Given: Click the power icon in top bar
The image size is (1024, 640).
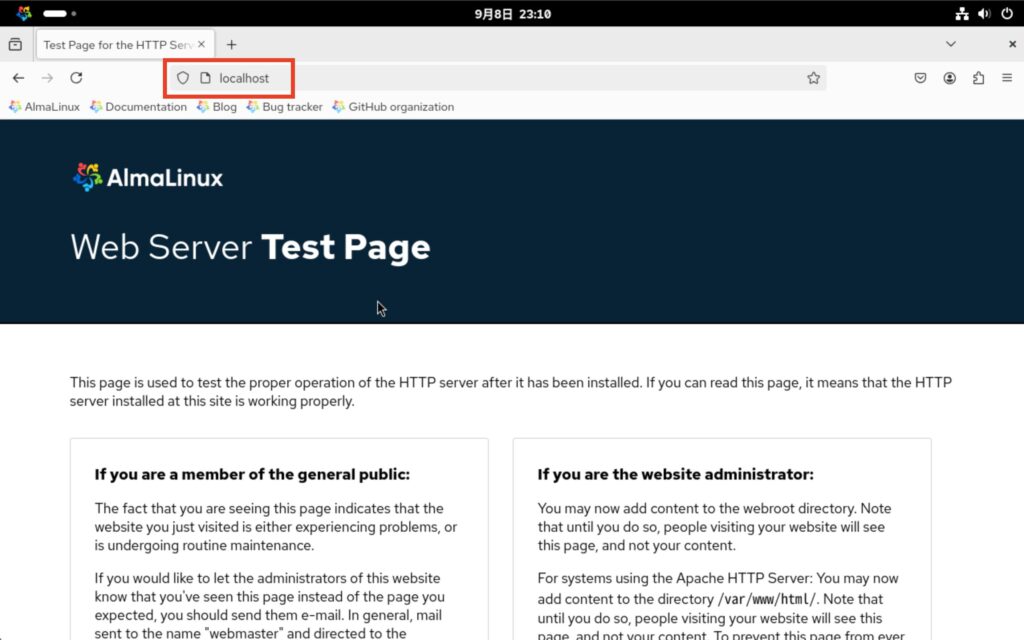Looking at the screenshot, I should pos(1006,14).
